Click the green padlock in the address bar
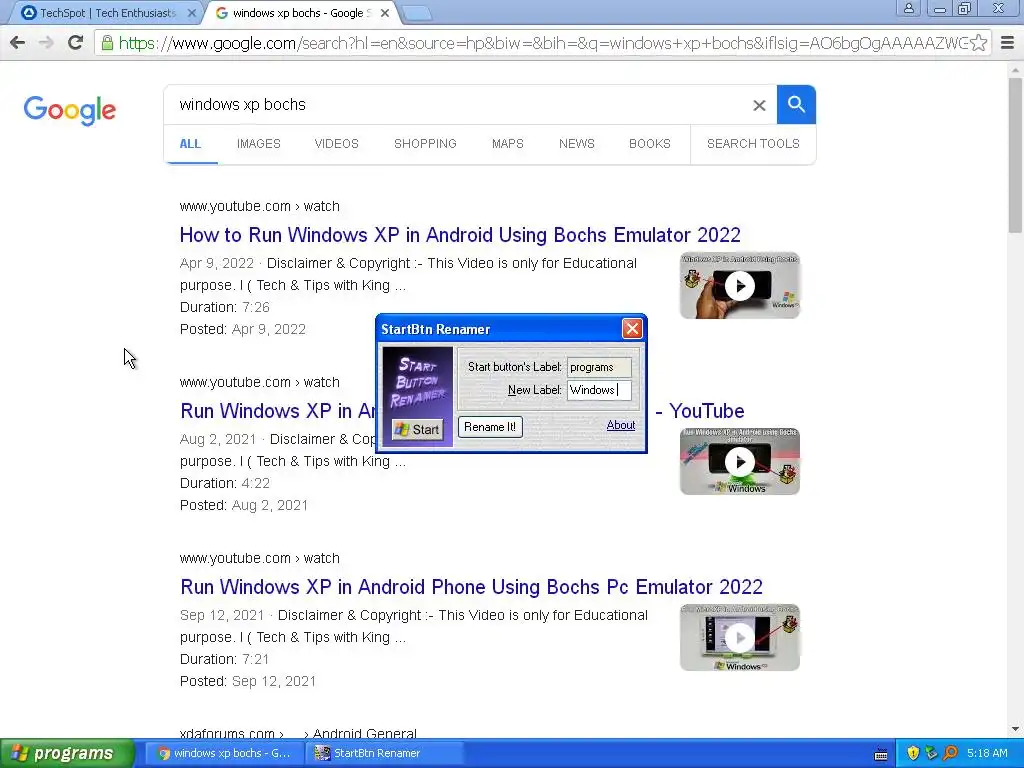This screenshot has height=768, width=1024. 107,43
